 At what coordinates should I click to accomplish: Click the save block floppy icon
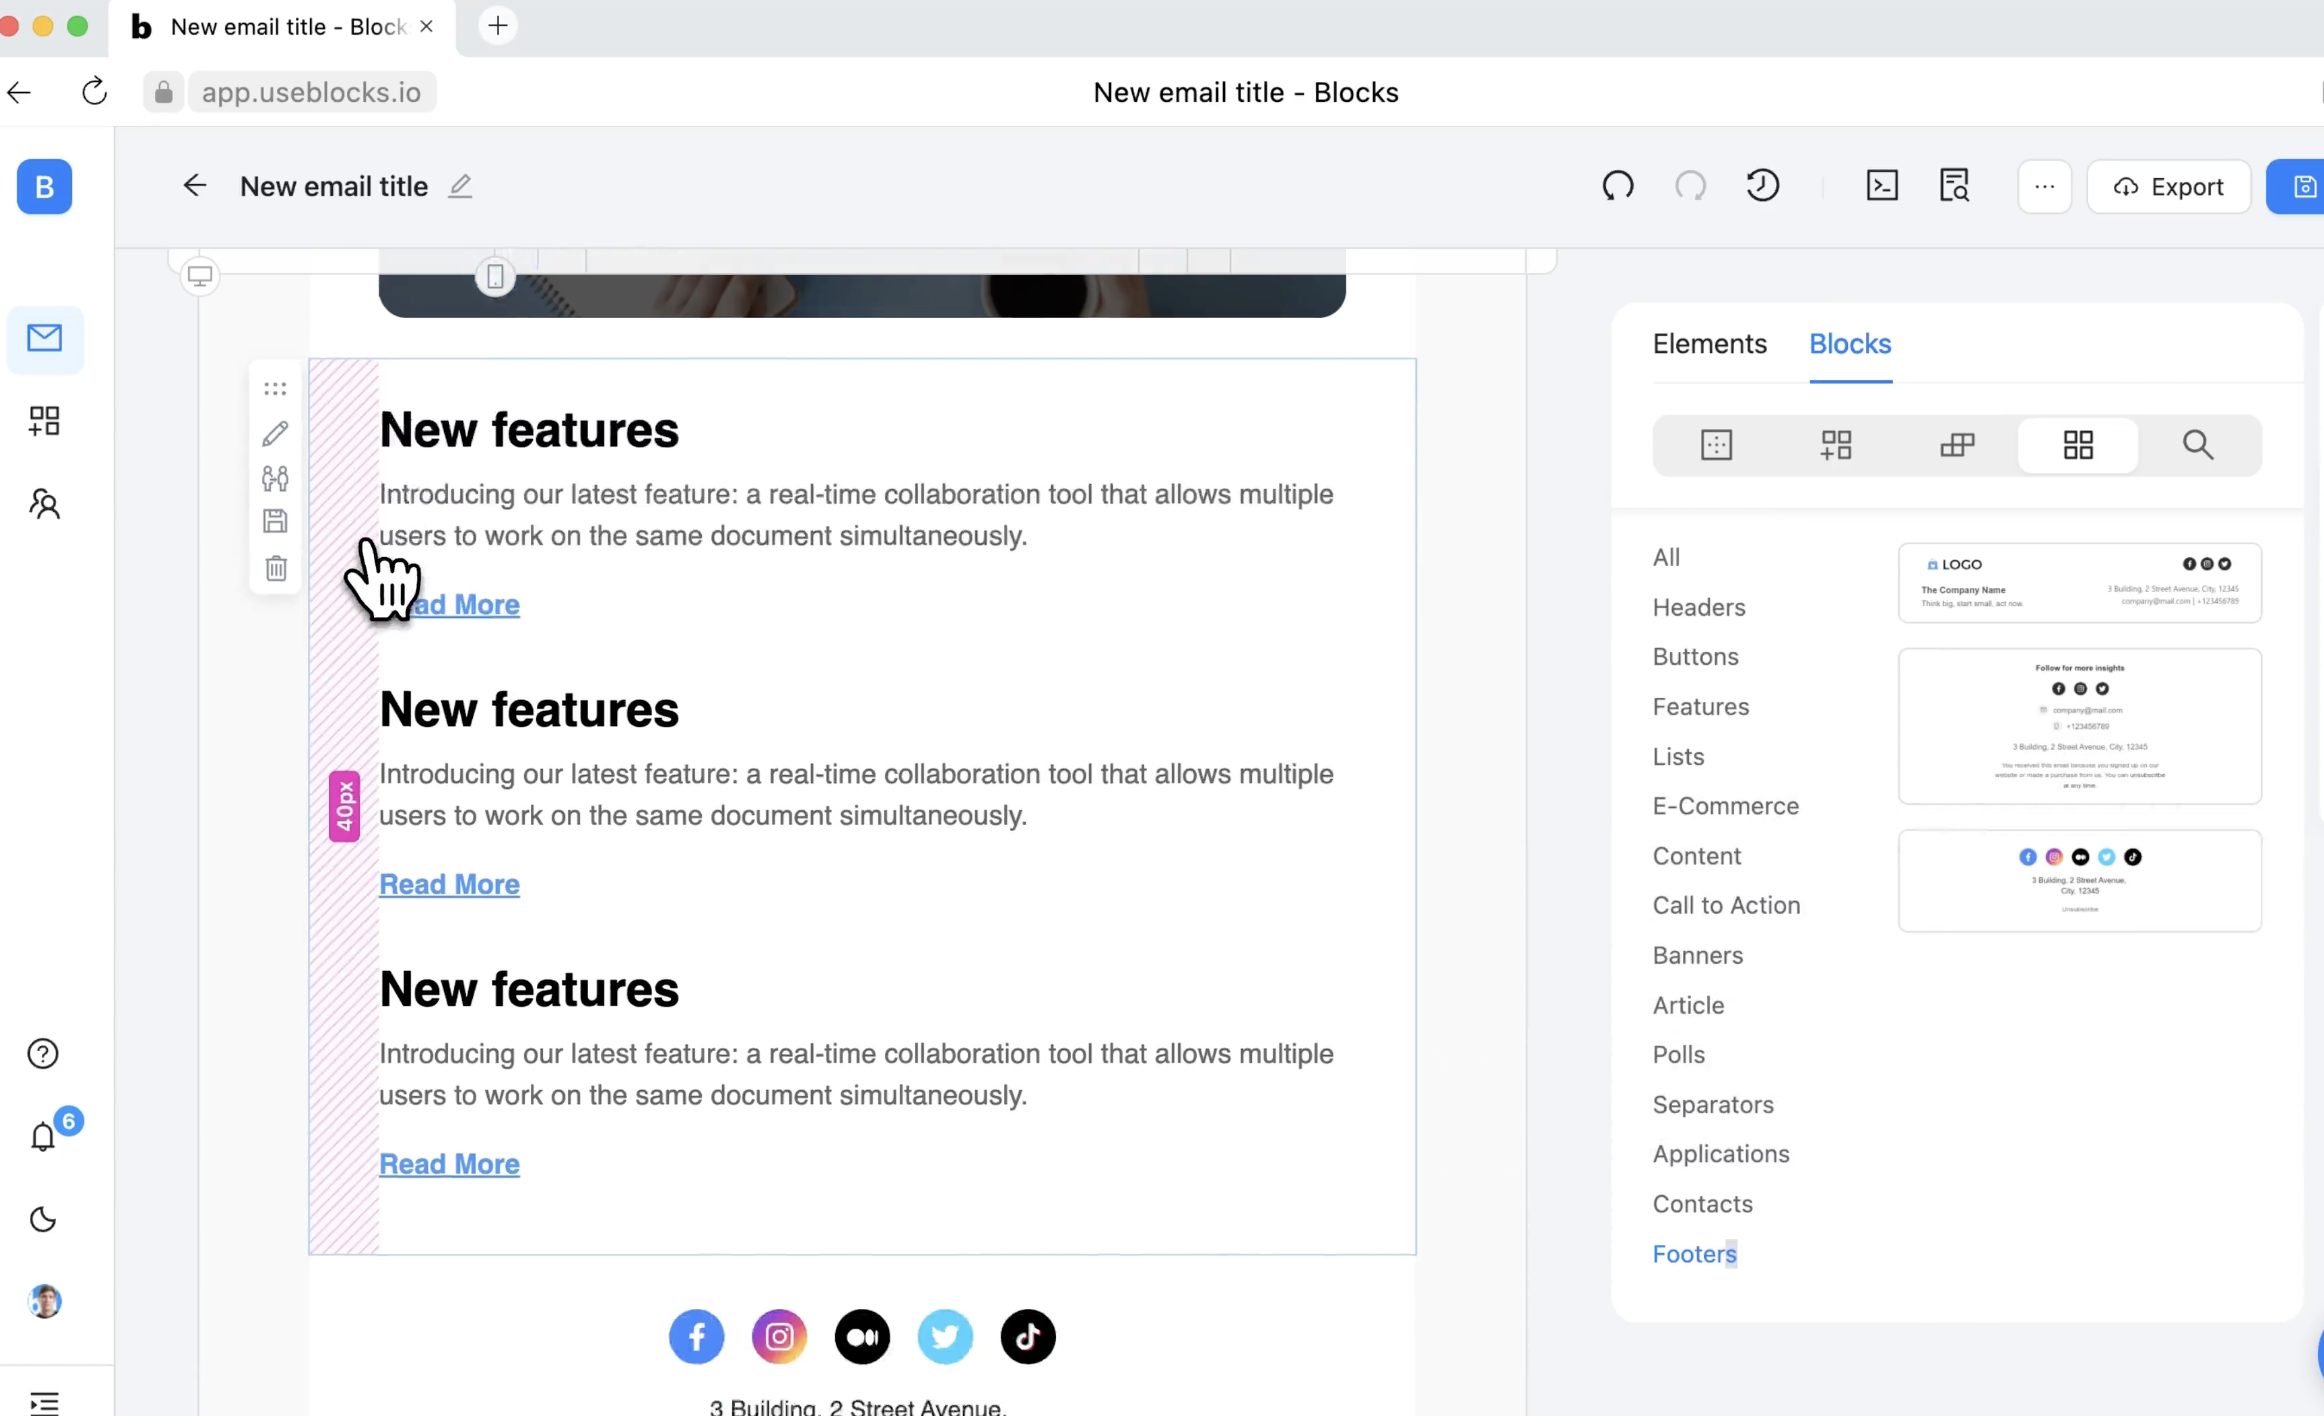276,521
